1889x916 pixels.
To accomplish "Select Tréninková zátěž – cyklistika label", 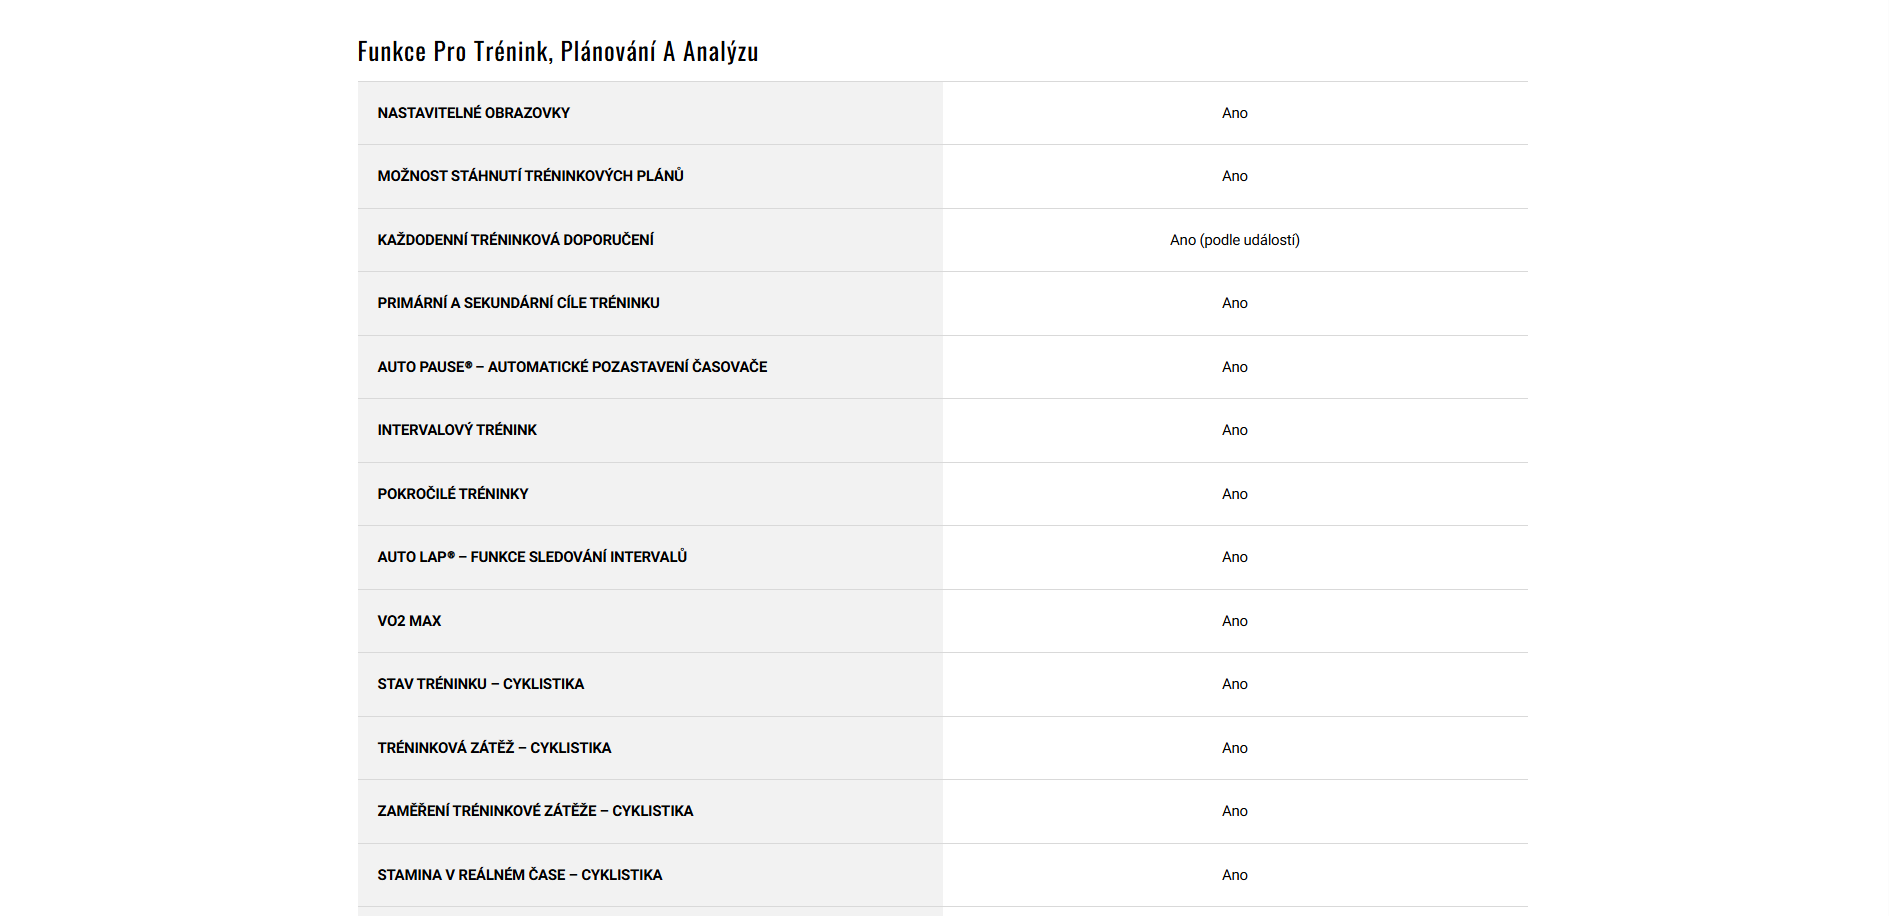I will [494, 748].
